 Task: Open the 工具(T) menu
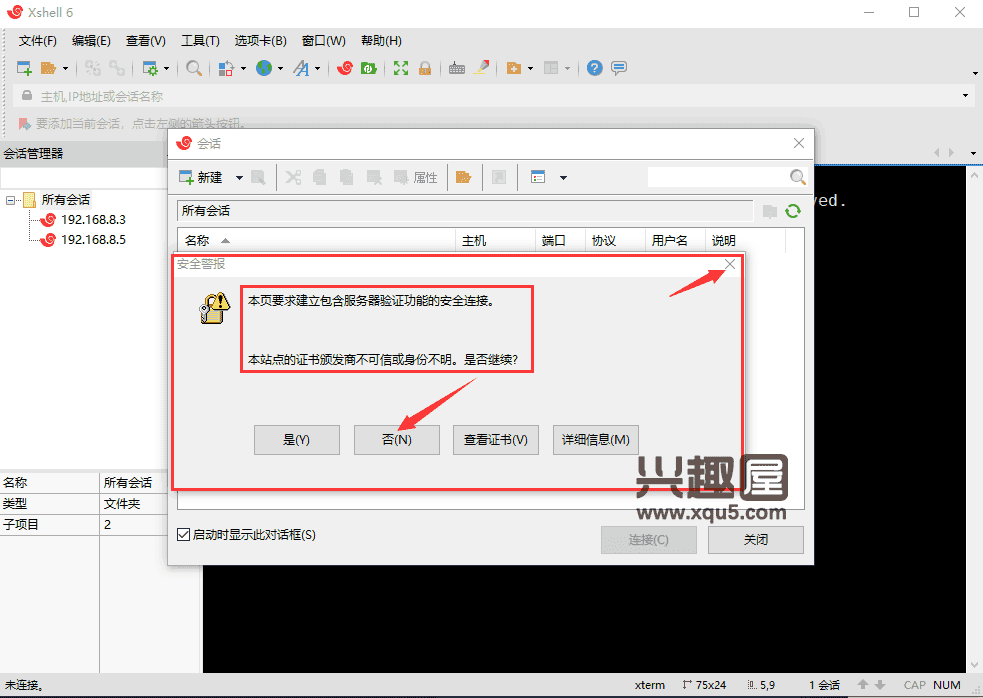[x=200, y=41]
